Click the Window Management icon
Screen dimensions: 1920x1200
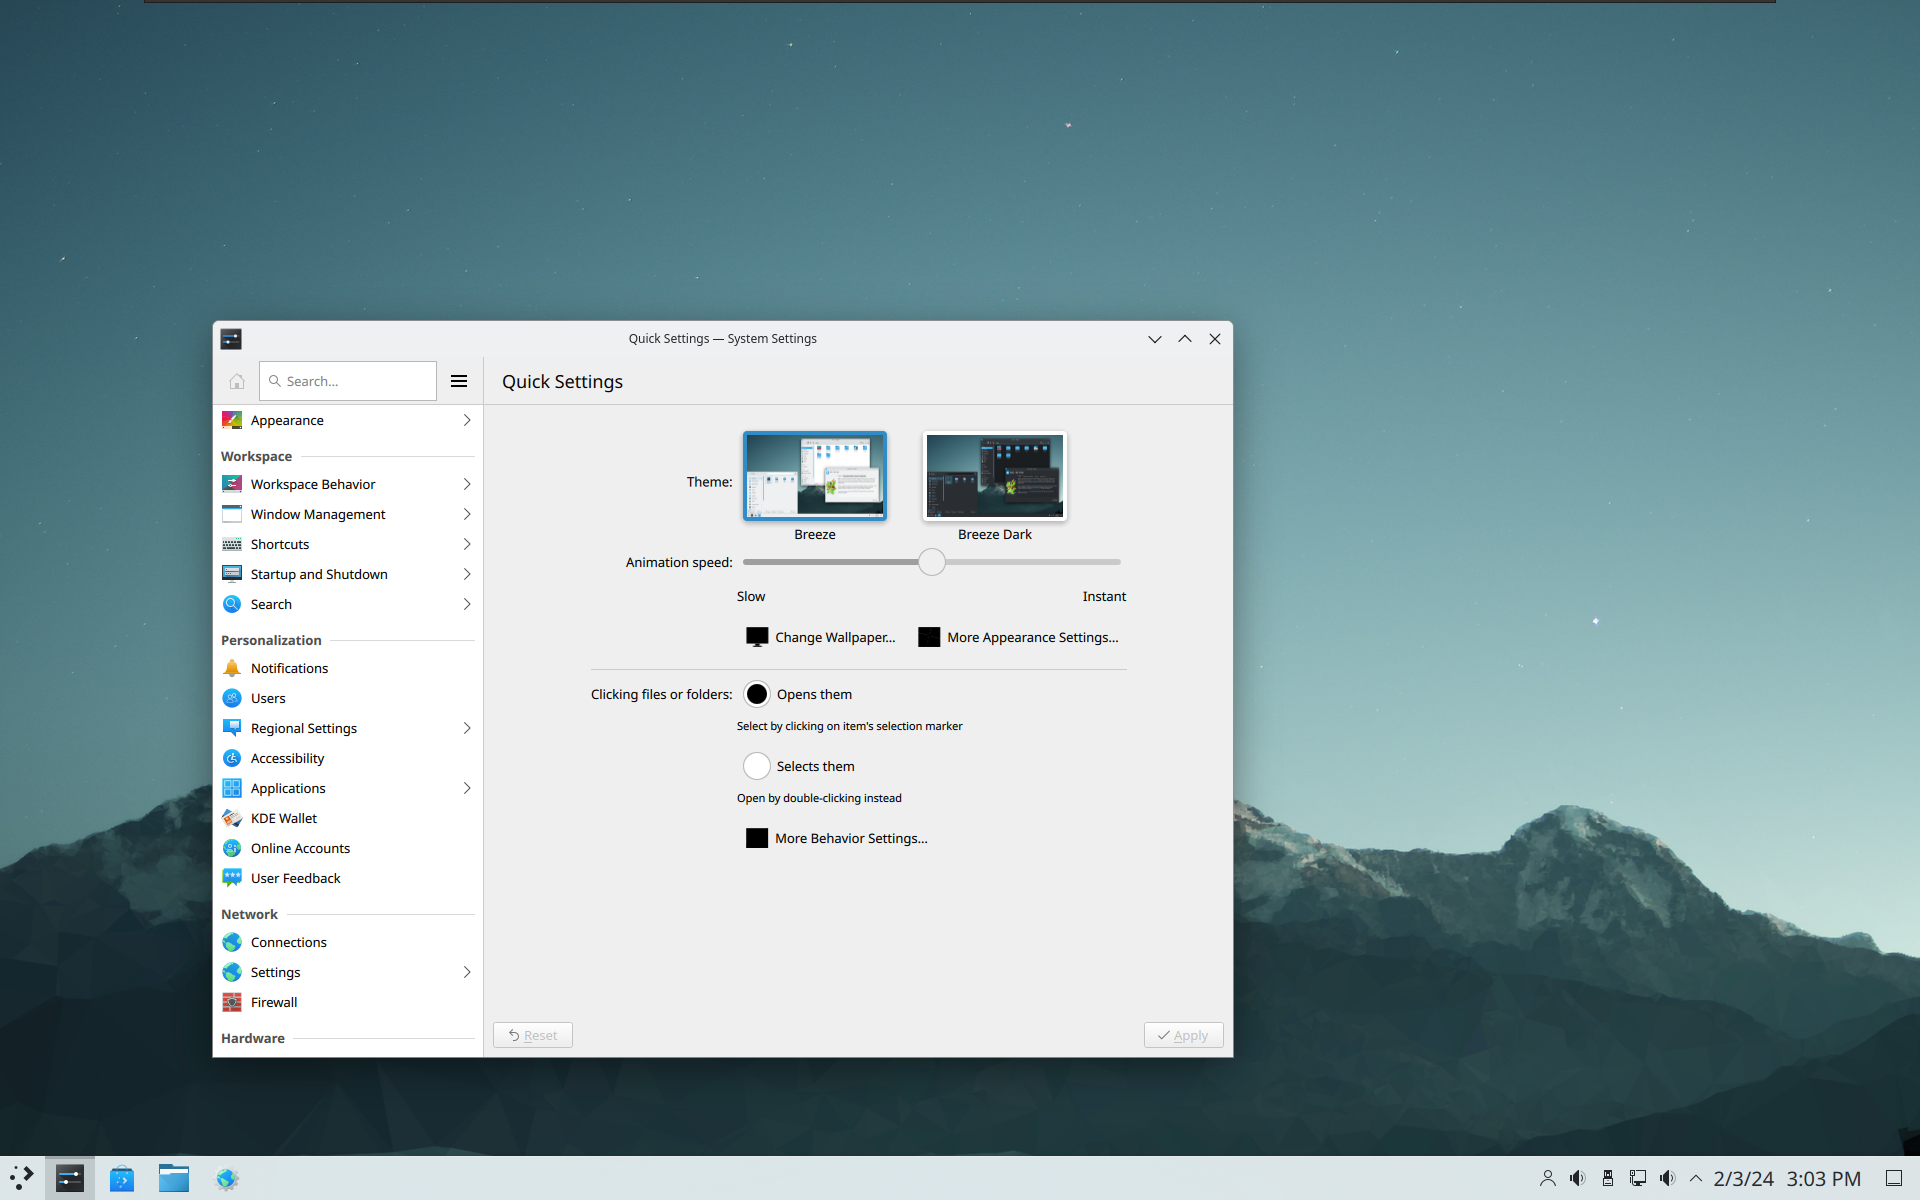(x=232, y=514)
